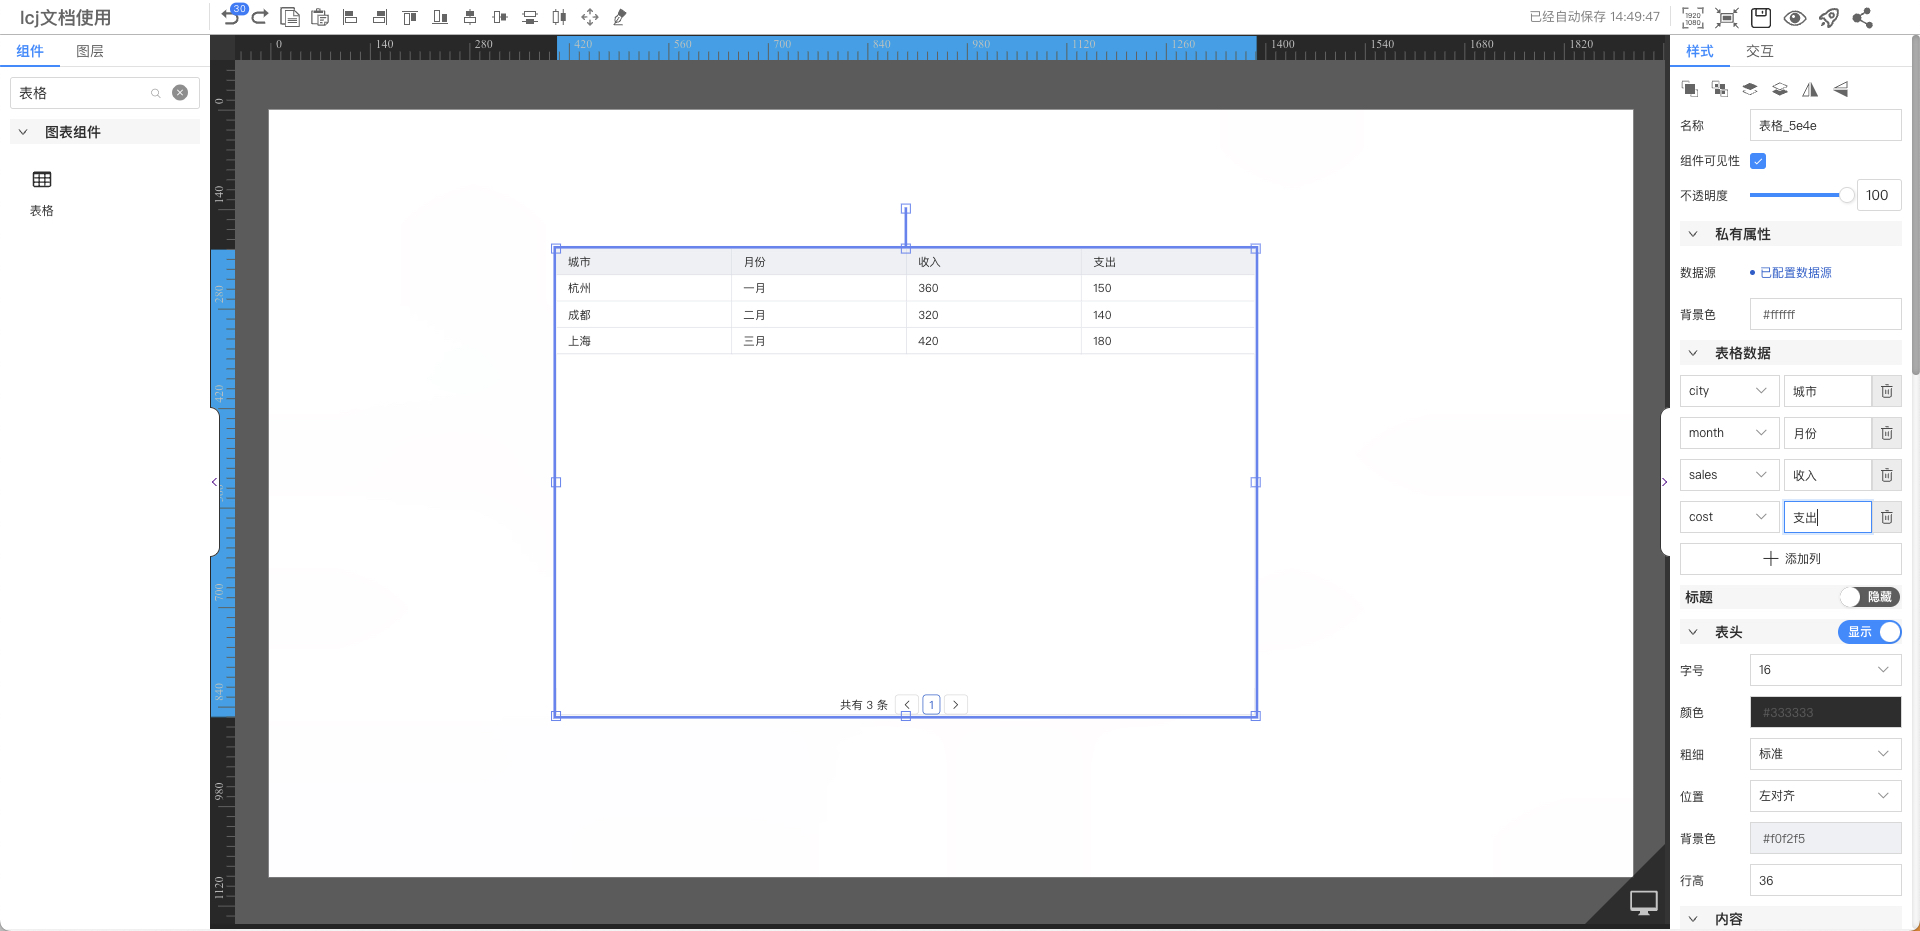Switch to the 图层 tab

click(x=90, y=51)
